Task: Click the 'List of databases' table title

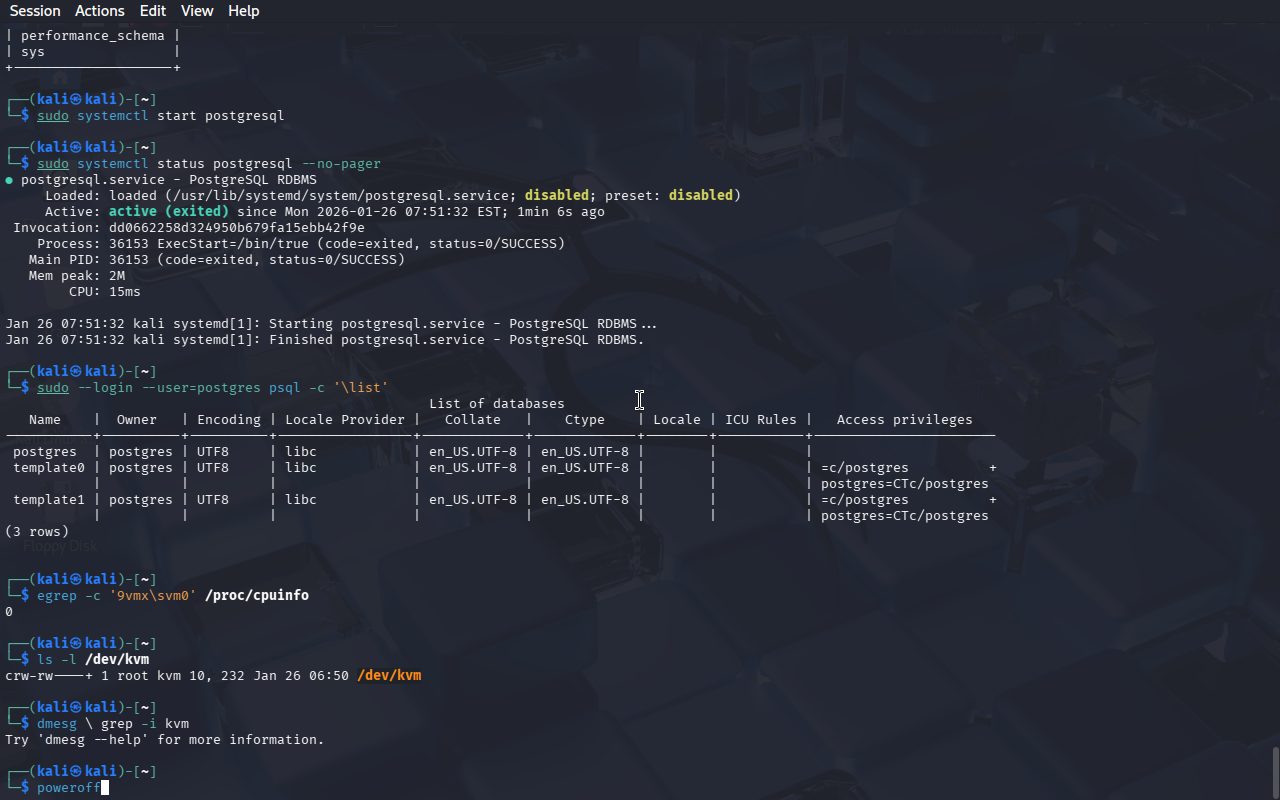Action: click(496, 404)
